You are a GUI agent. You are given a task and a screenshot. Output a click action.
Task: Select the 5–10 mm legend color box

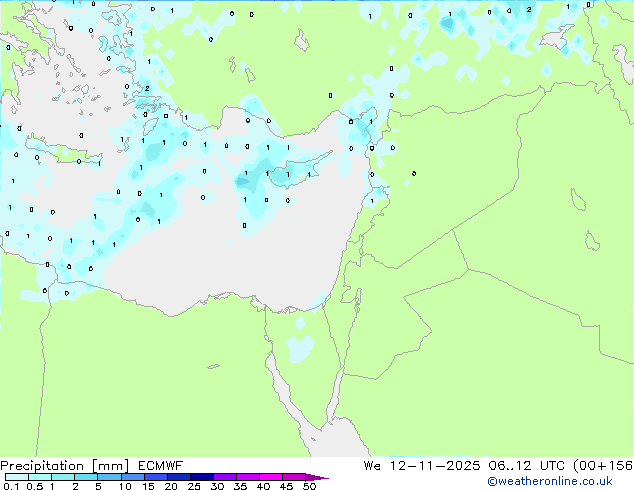coord(110,477)
